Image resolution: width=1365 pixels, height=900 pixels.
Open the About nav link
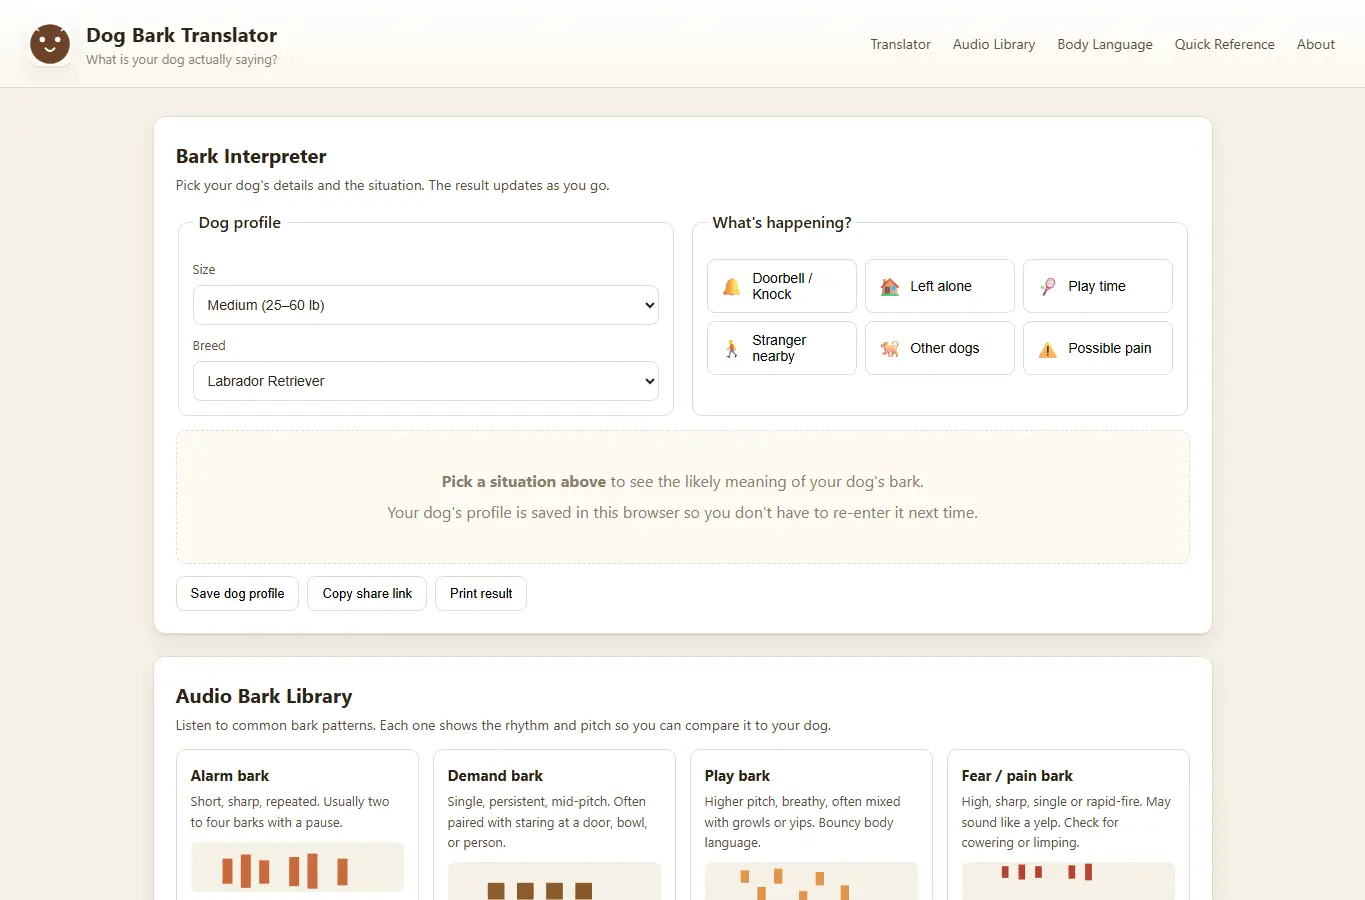click(x=1316, y=44)
